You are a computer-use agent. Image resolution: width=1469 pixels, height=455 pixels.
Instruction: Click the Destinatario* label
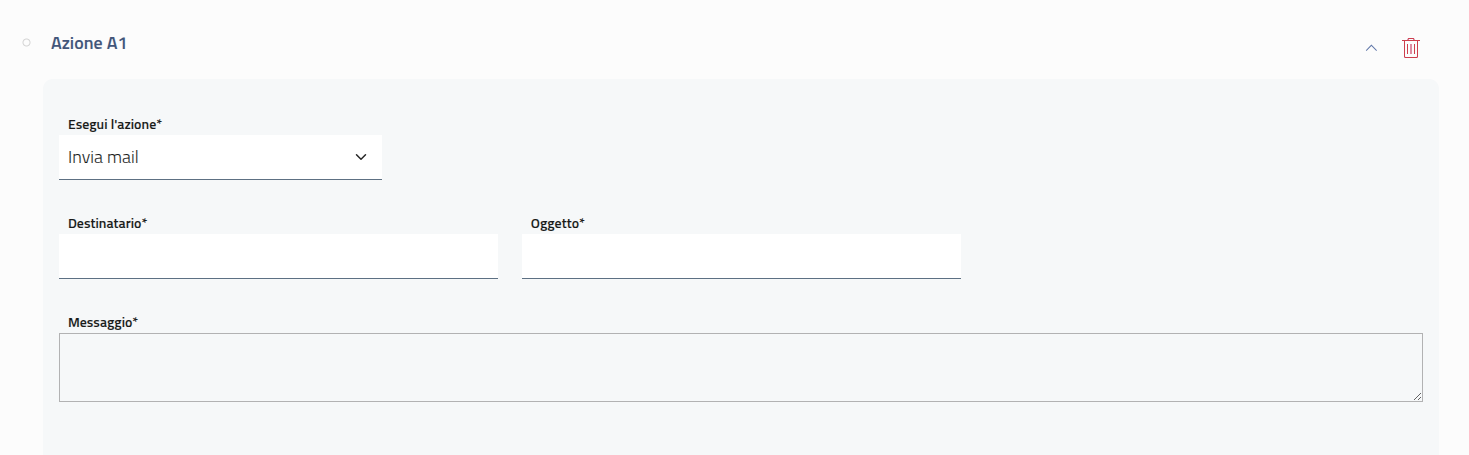[107, 223]
